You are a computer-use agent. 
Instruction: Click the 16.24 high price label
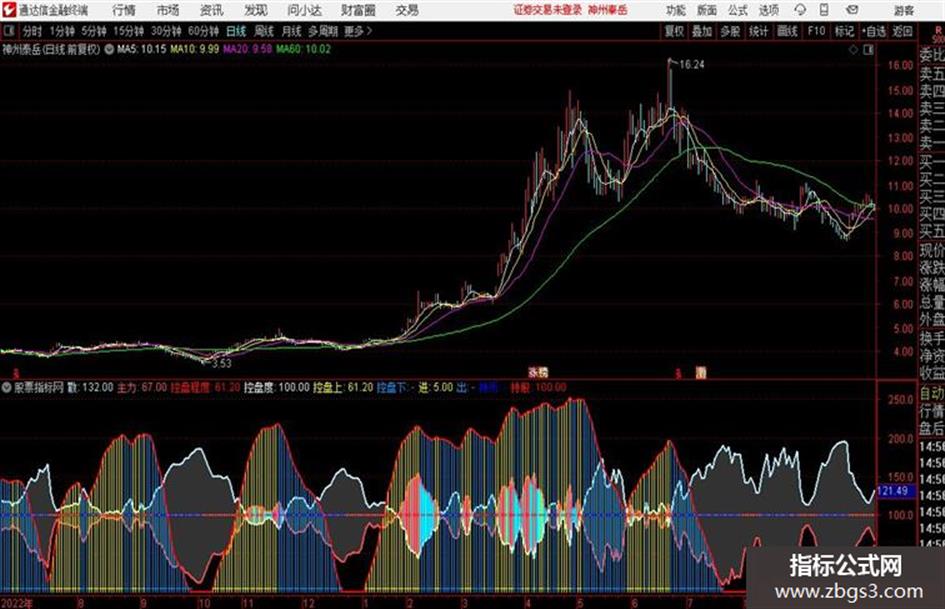[692, 65]
